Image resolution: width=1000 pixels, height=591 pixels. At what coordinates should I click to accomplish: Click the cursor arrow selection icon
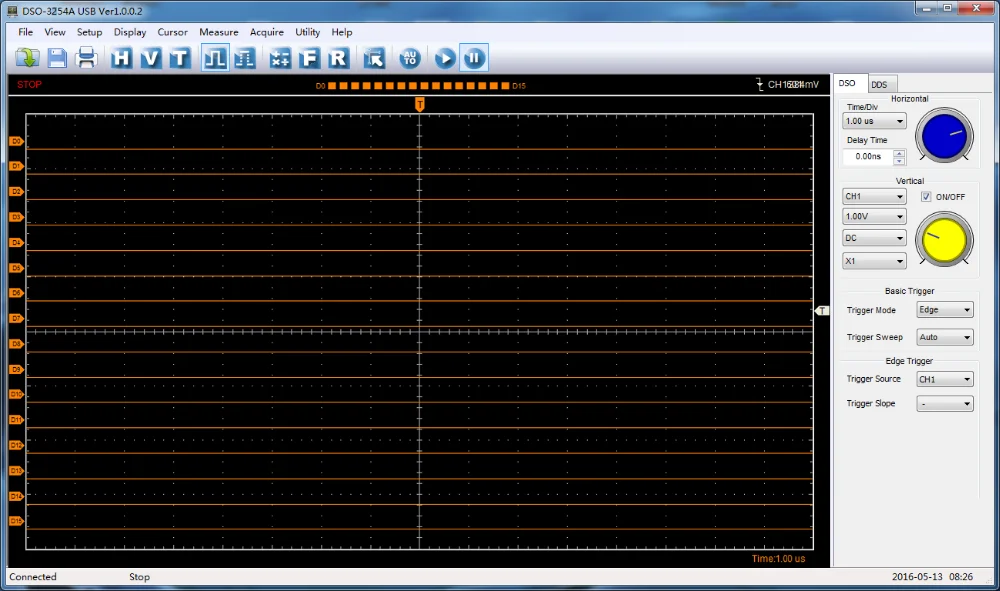(374, 58)
